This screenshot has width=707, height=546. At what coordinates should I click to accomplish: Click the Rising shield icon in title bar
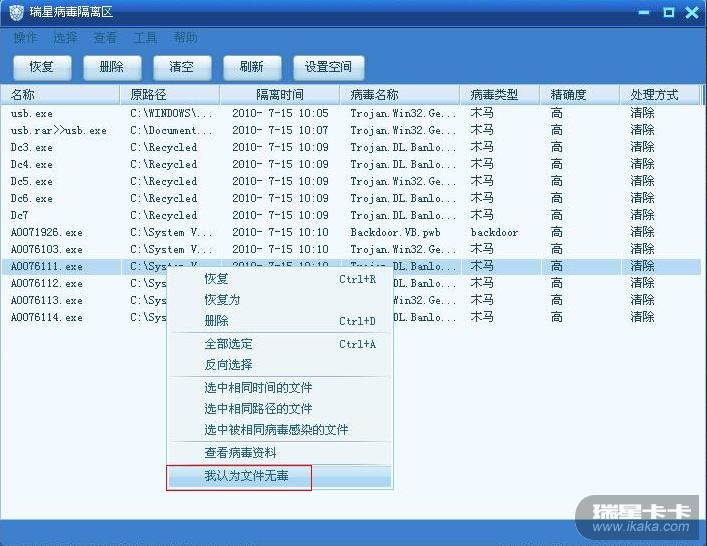pos(16,12)
